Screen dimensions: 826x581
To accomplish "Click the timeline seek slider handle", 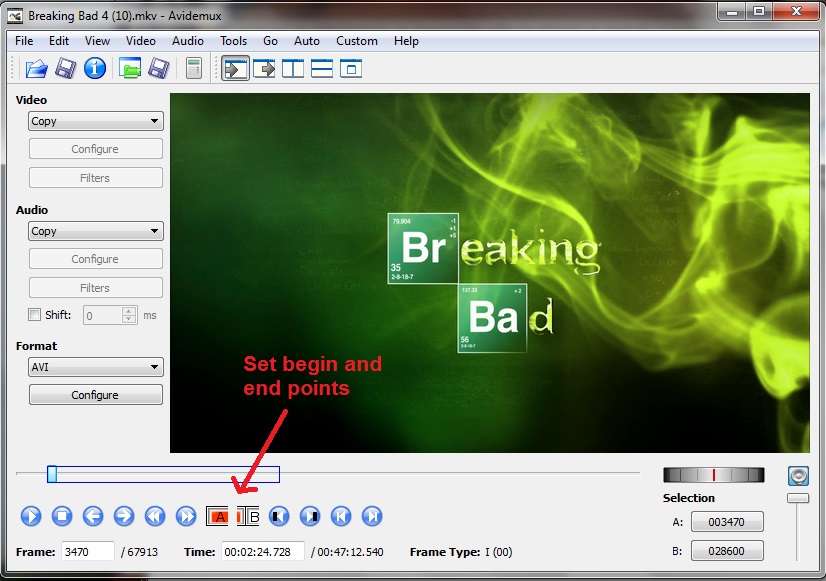I will tap(52, 474).
